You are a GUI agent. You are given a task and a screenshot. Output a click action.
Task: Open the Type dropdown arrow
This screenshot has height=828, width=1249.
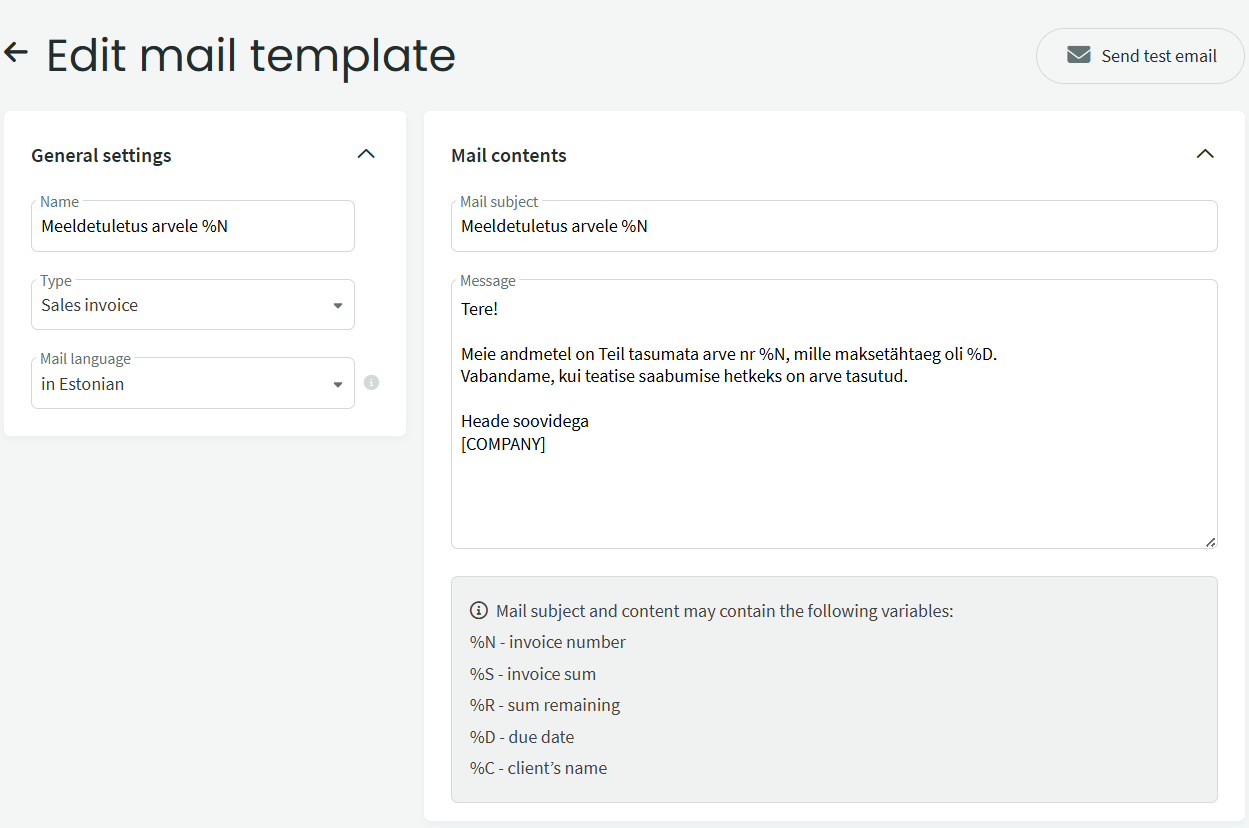pos(337,306)
